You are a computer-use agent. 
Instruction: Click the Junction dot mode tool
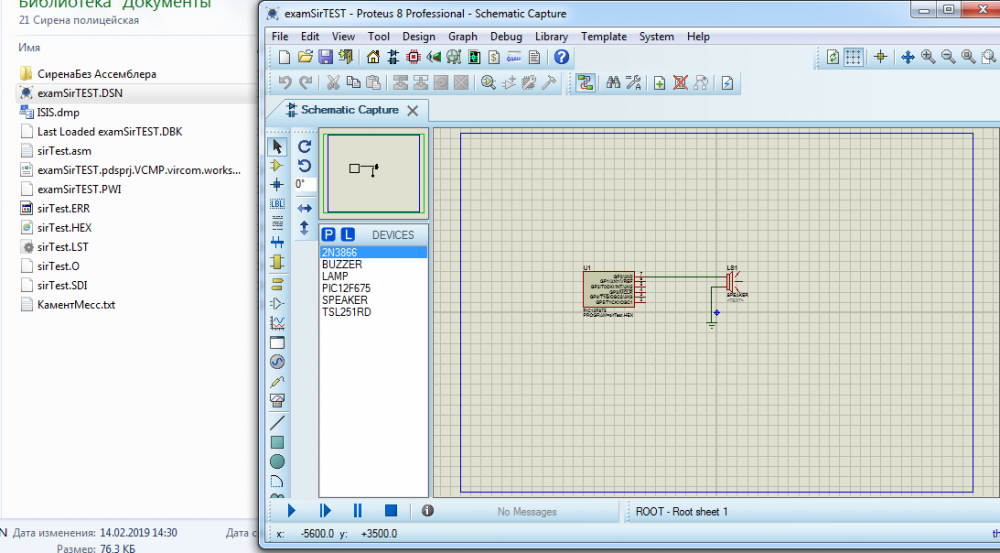click(277, 184)
